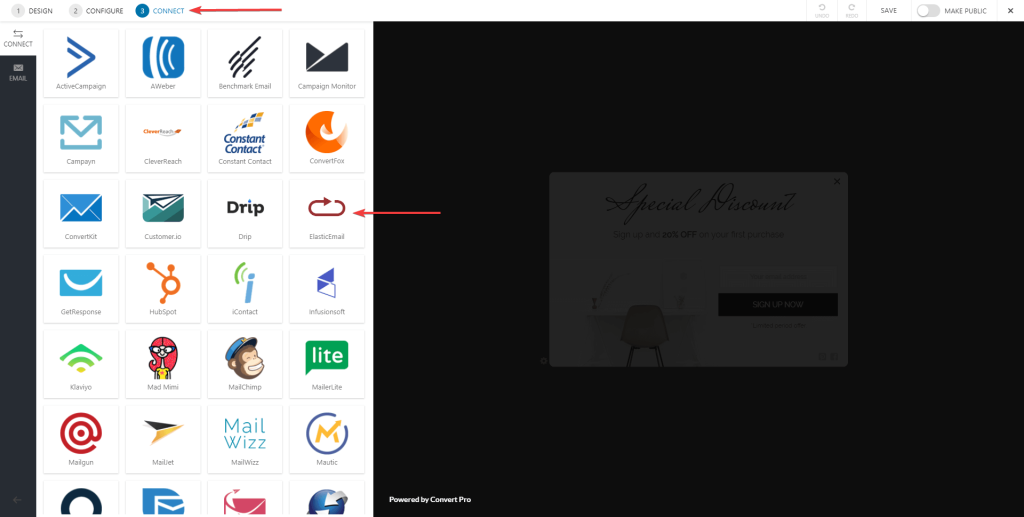Go to the Design step

click(33, 11)
